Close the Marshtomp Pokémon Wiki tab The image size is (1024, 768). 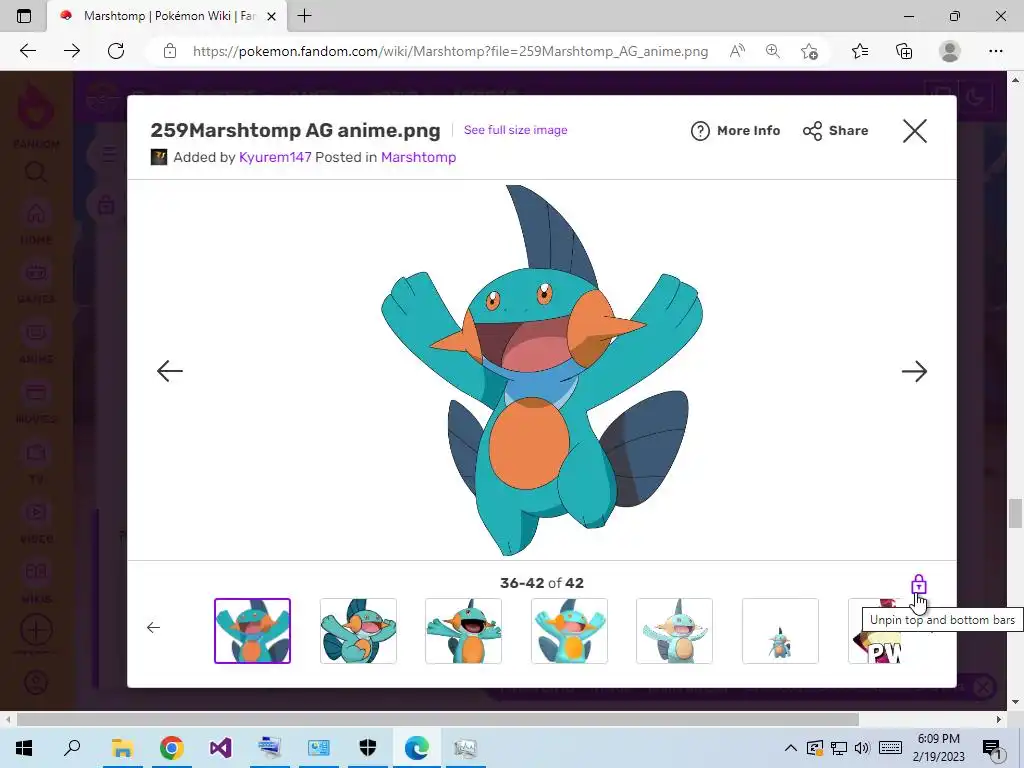(x=272, y=16)
